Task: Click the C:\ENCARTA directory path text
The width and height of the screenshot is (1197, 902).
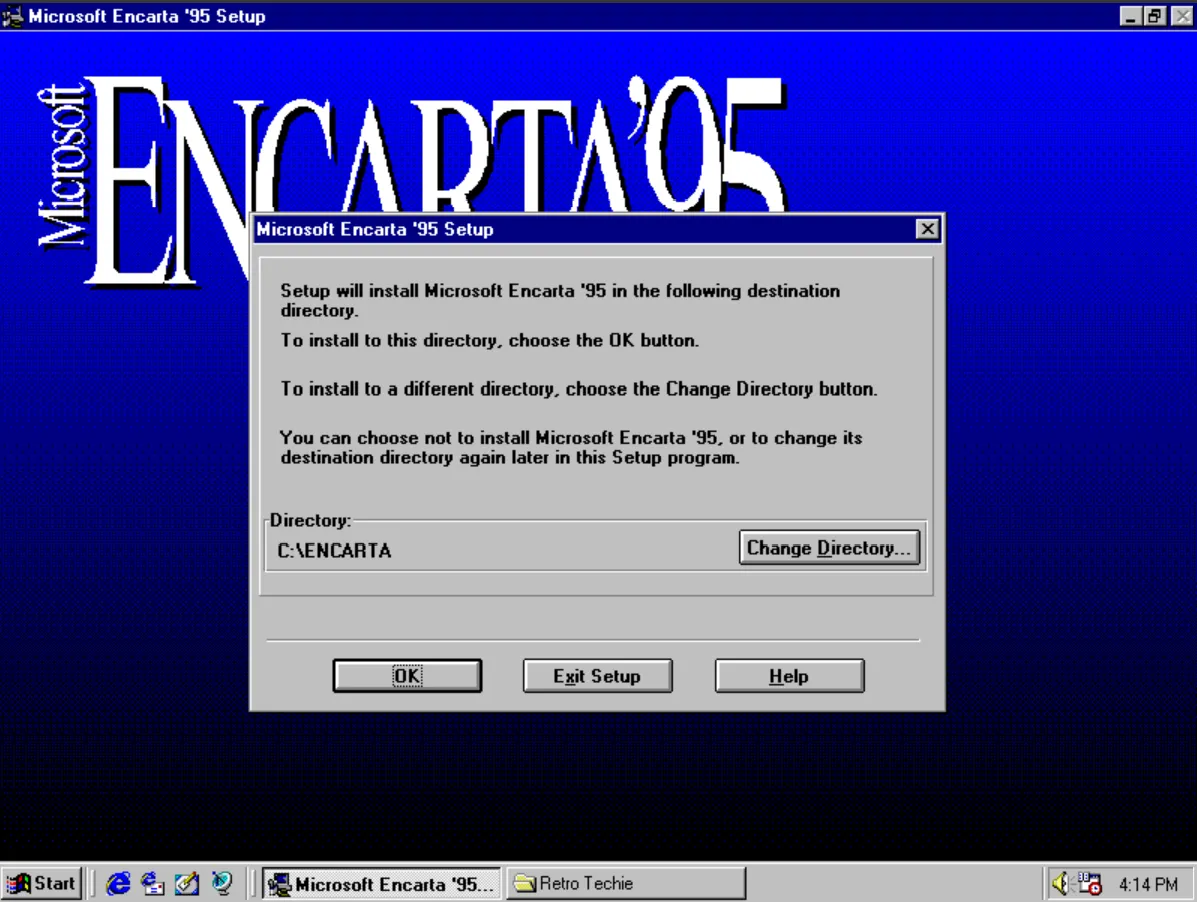Action: point(334,550)
